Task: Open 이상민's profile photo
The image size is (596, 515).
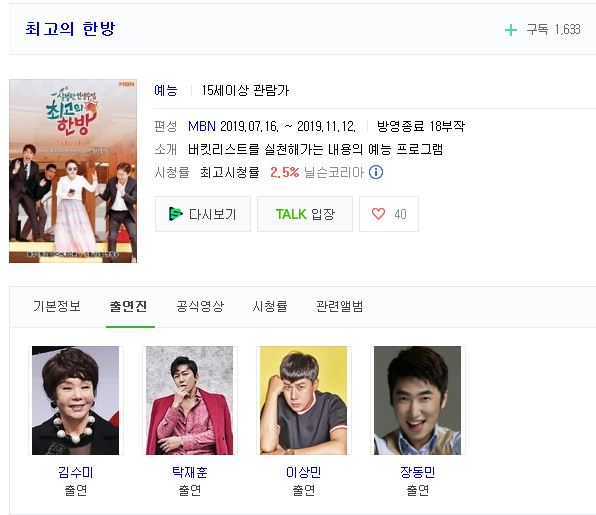Action: click(x=303, y=400)
